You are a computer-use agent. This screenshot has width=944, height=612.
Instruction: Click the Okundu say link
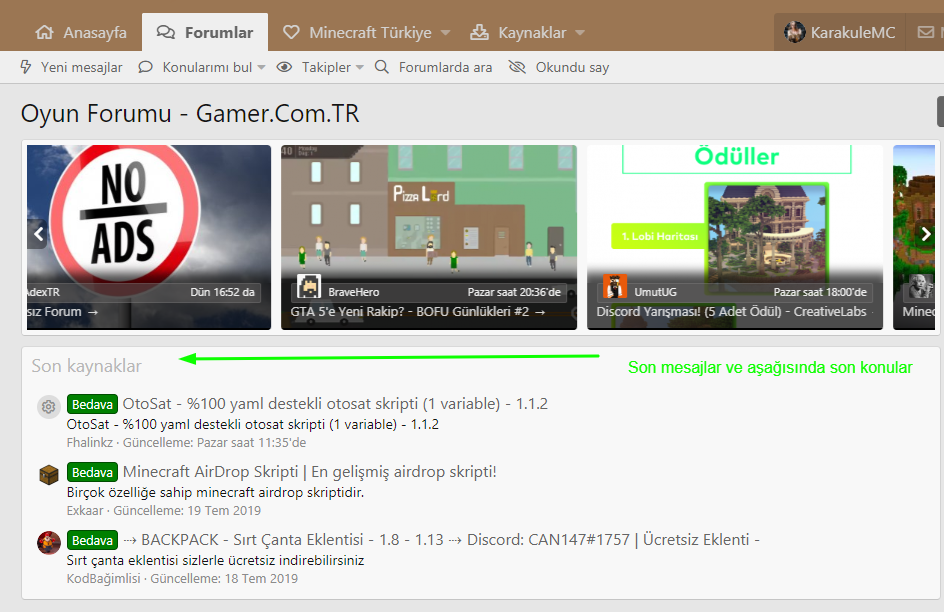pos(572,67)
